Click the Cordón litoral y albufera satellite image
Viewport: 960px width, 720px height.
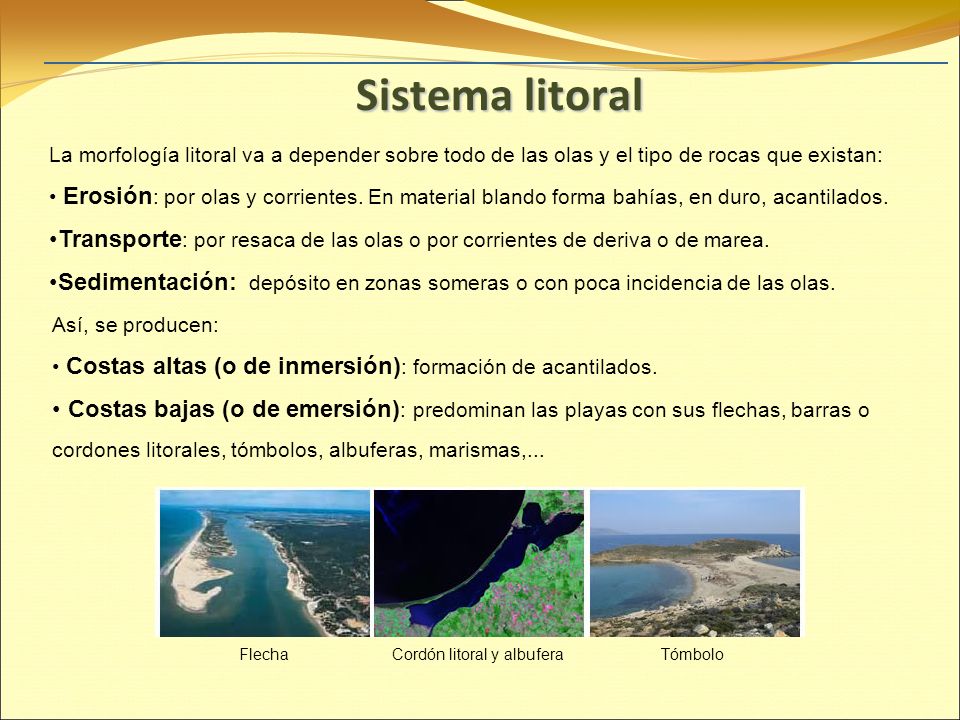(479, 563)
